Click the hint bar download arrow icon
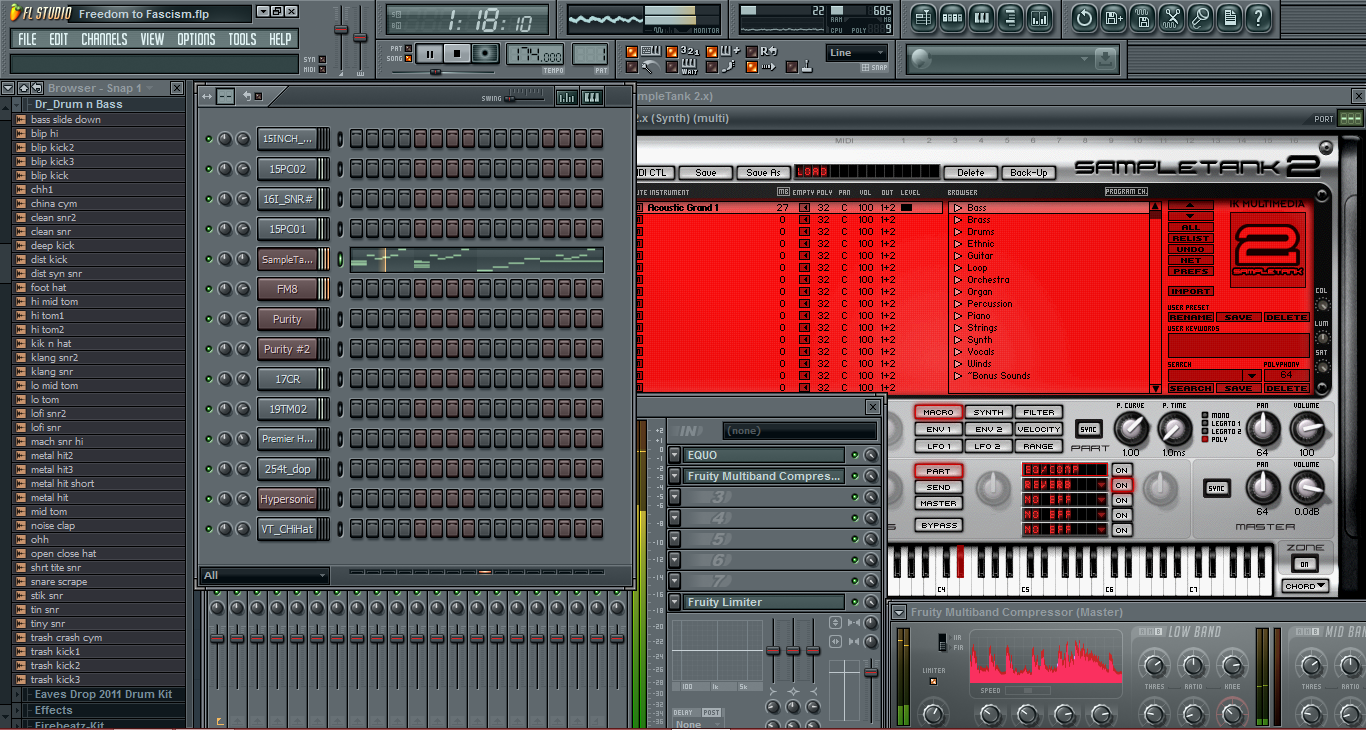Viewport: 1366px width, 730px height. 1105,59
